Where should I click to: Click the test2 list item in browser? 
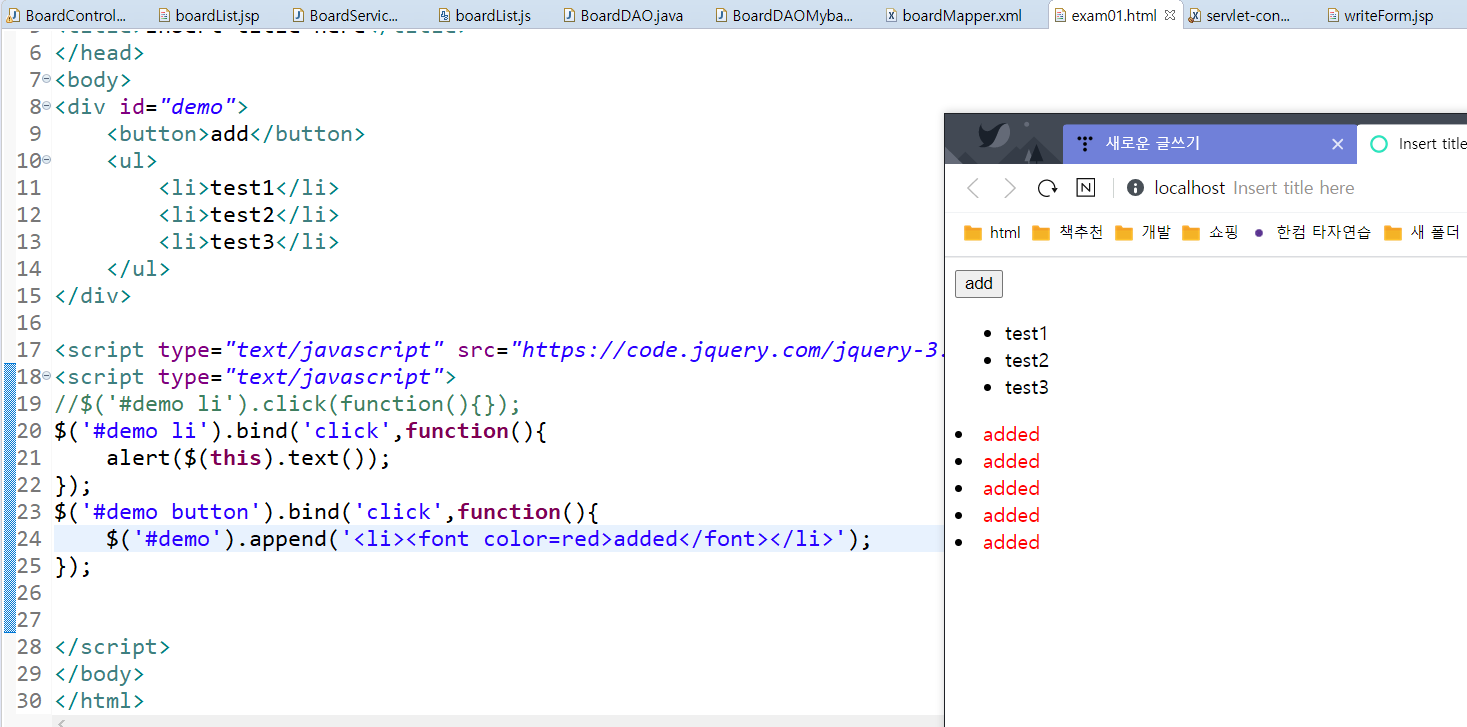[1026, 360]
